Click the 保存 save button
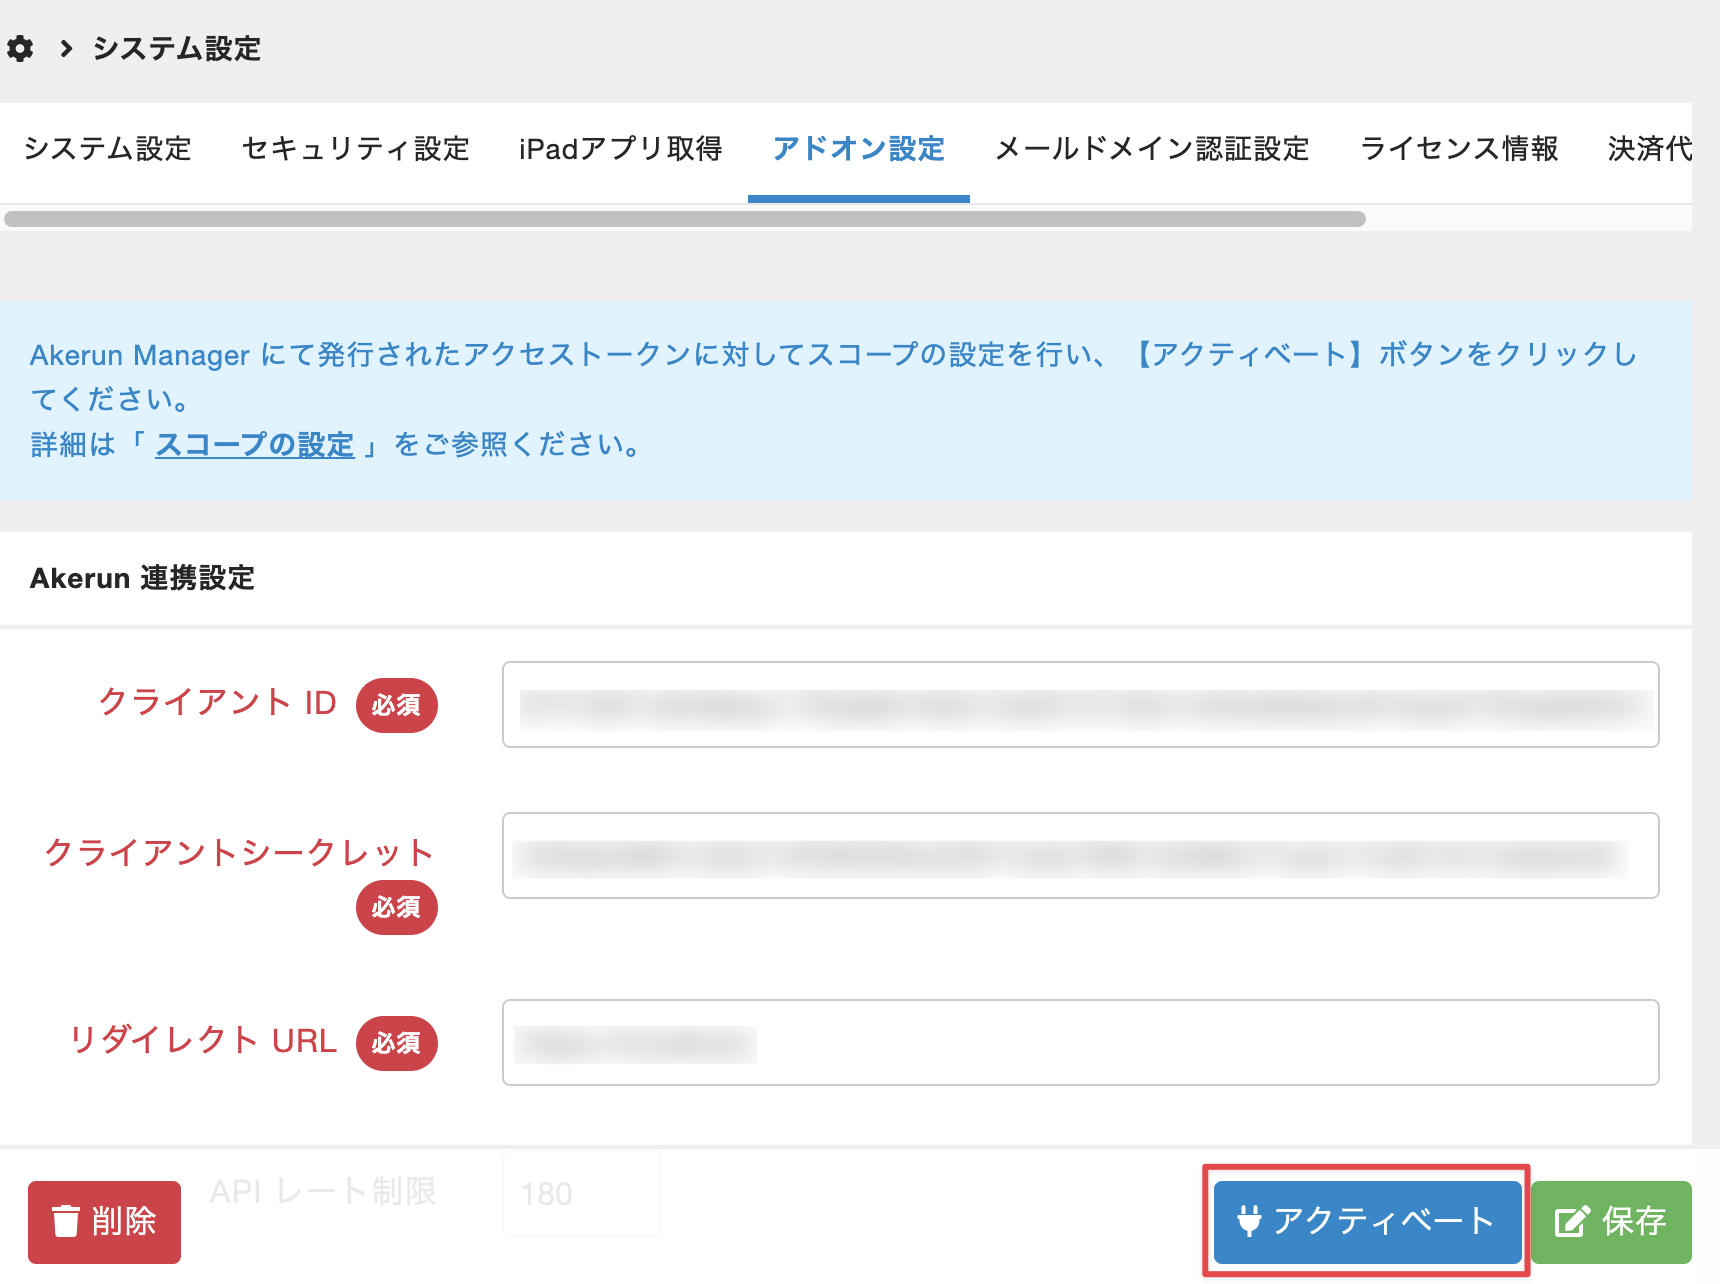The width and height of the screenshot is (1720, 1284). 1611,1222
